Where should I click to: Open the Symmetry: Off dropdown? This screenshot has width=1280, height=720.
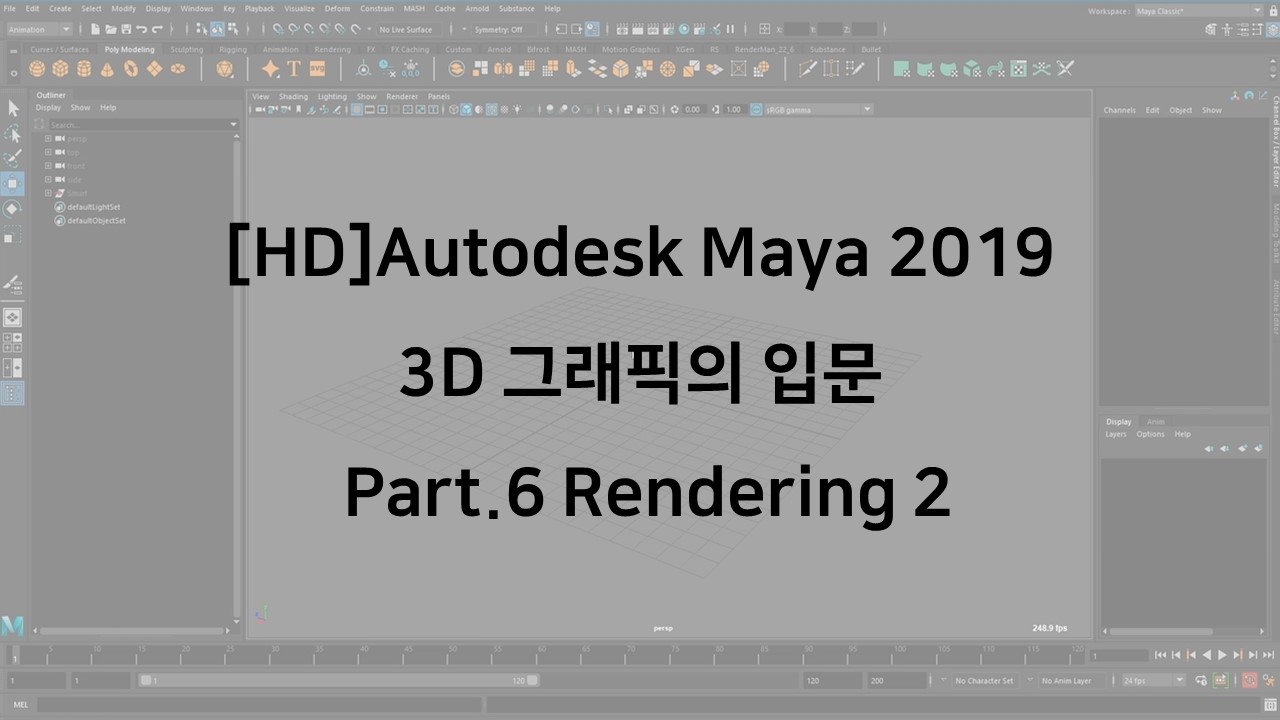pos(502,29)
